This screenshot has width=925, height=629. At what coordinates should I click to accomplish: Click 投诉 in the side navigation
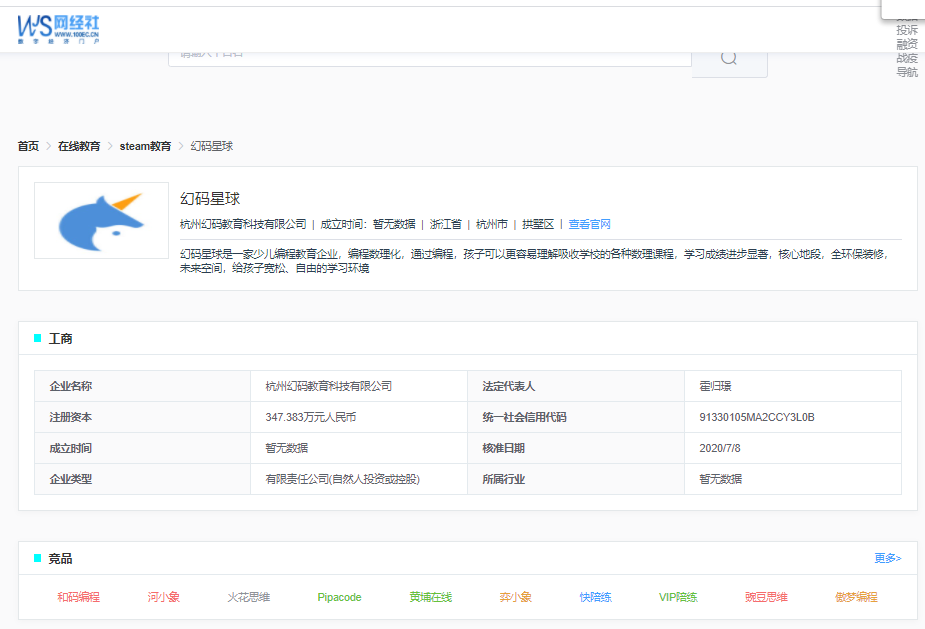(x=907, y=30)
